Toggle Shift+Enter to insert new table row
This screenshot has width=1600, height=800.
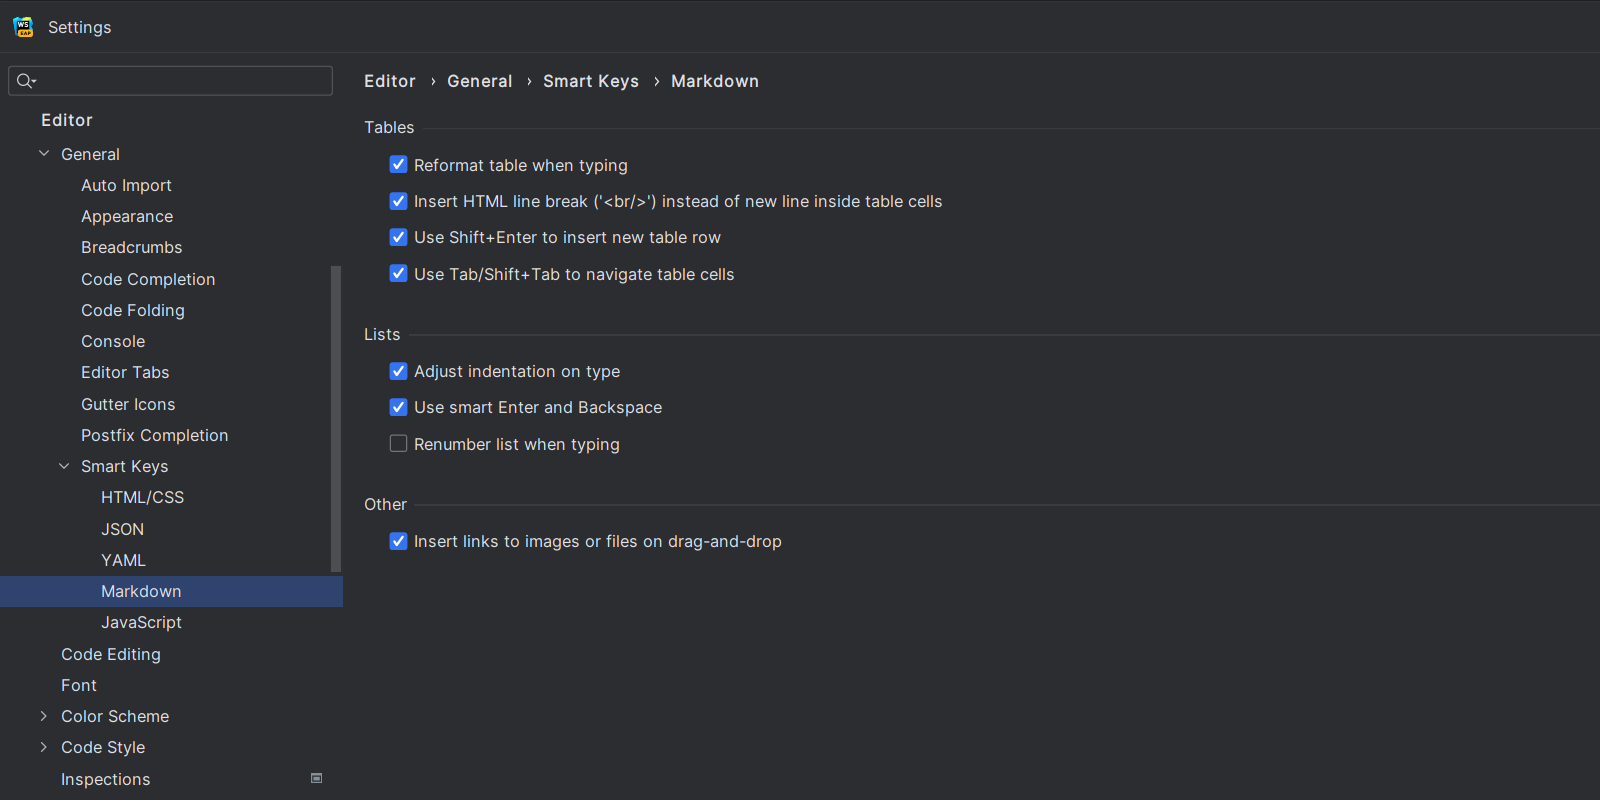tap(398, 237)
